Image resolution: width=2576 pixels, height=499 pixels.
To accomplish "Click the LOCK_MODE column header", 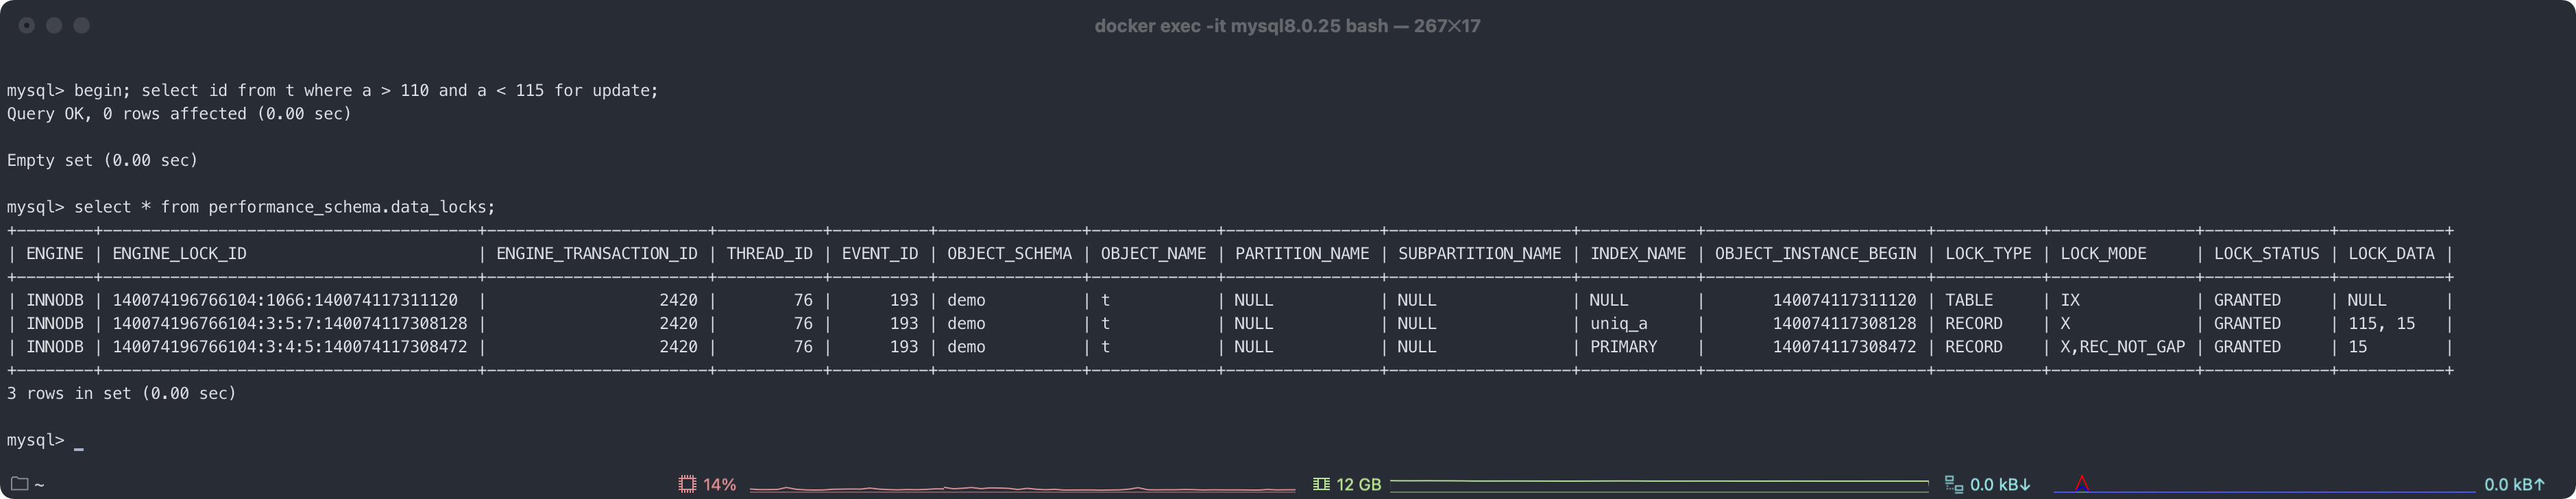I will pos(2103,253).
